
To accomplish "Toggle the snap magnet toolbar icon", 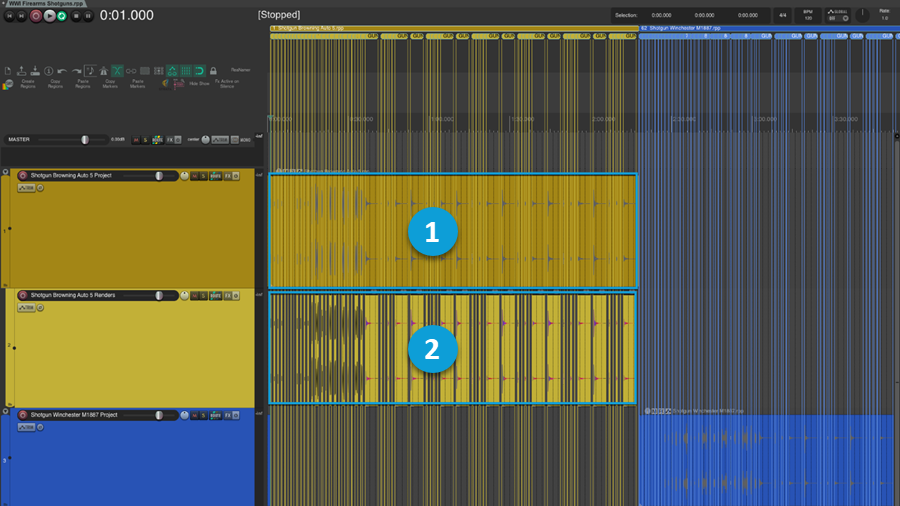I will click(x=199, y=71).
